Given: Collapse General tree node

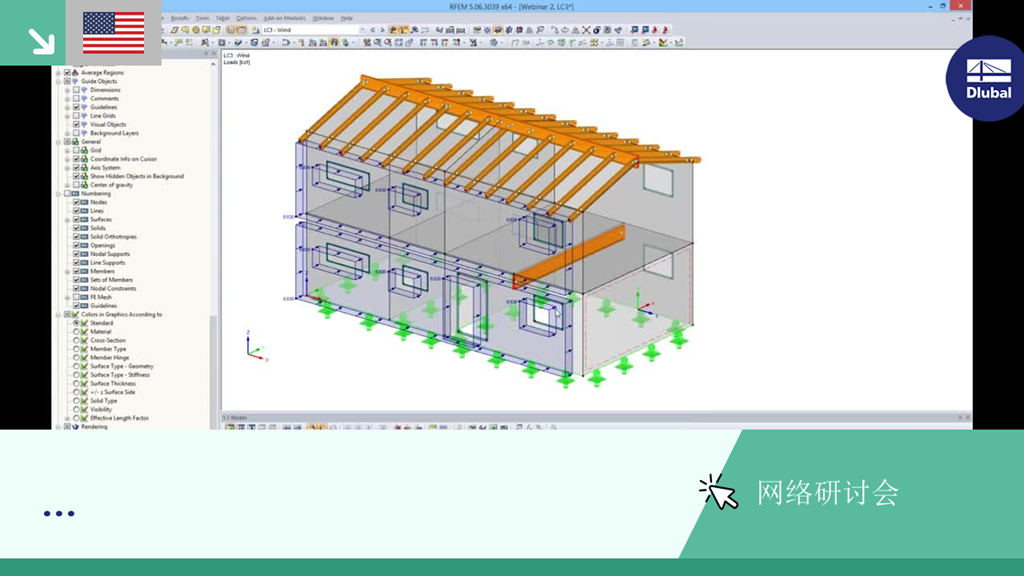Looking at the screenshot, I should [58, 142].
